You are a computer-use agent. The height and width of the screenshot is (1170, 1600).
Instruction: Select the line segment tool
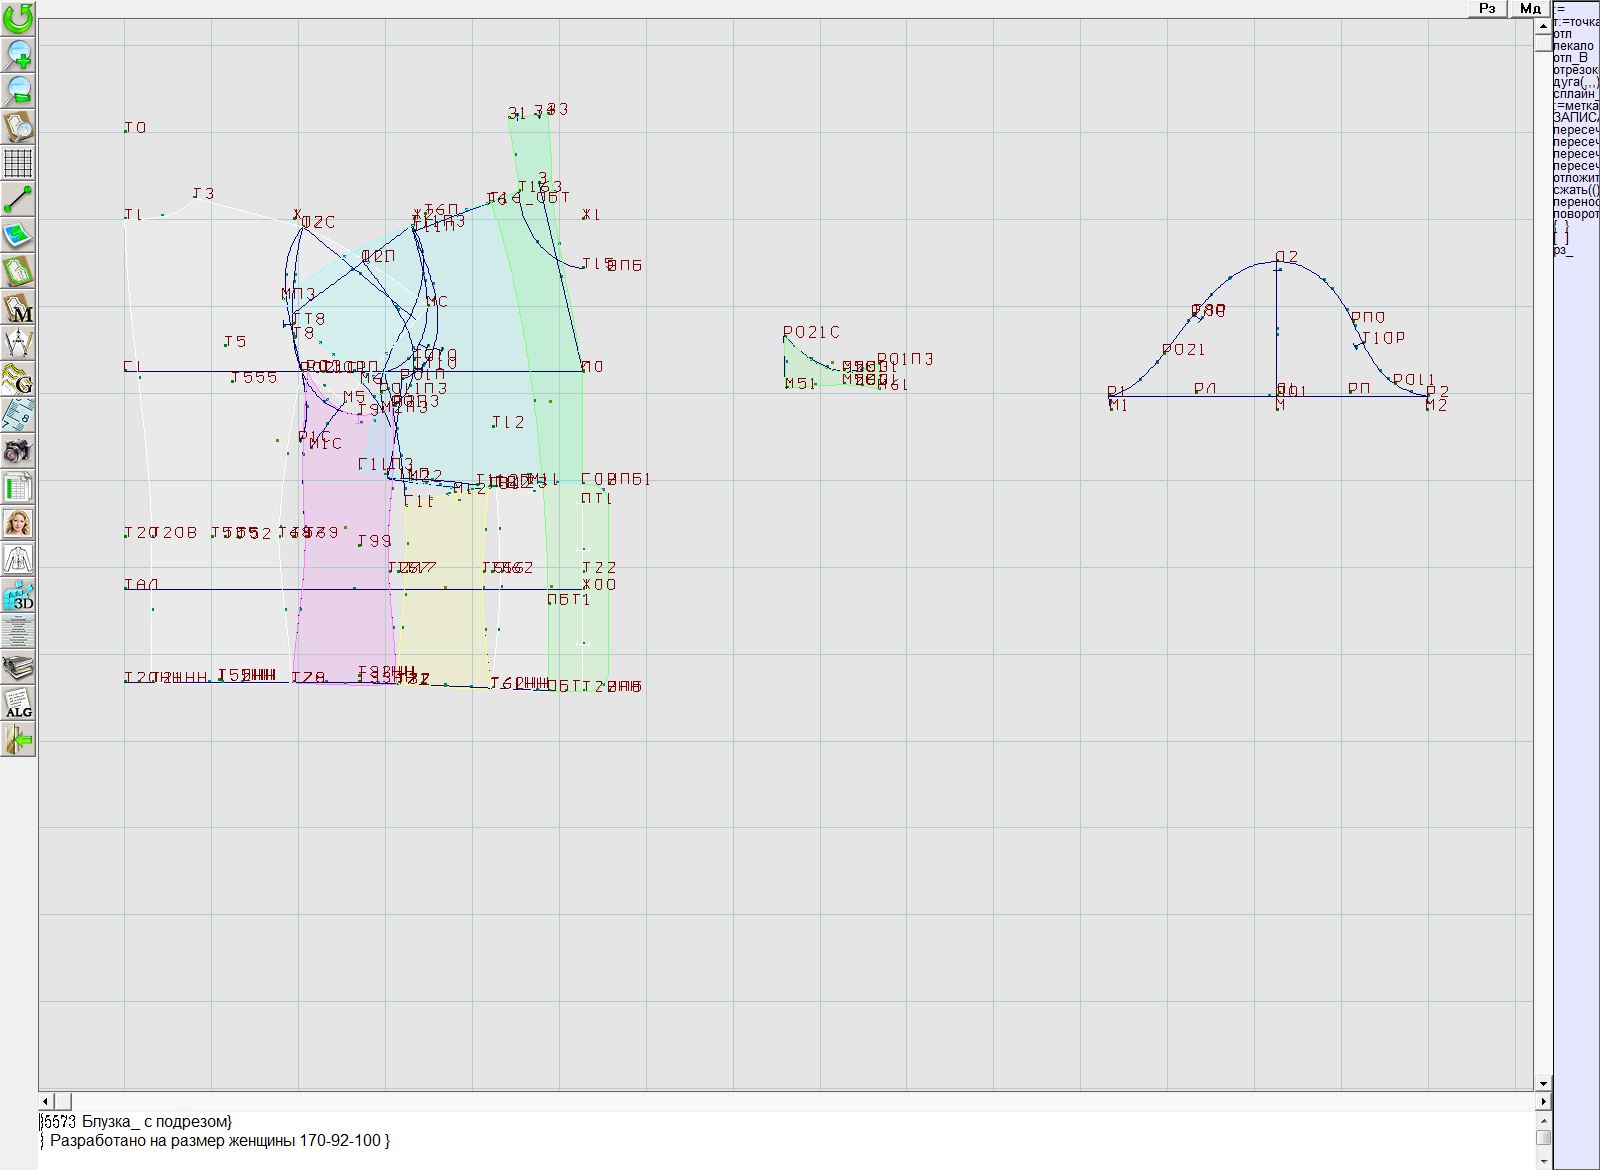click(18, 199)
